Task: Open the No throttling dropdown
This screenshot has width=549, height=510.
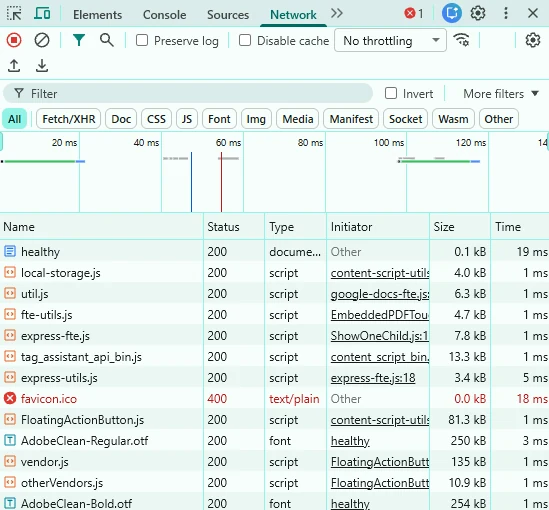Action: click(390, 40)
